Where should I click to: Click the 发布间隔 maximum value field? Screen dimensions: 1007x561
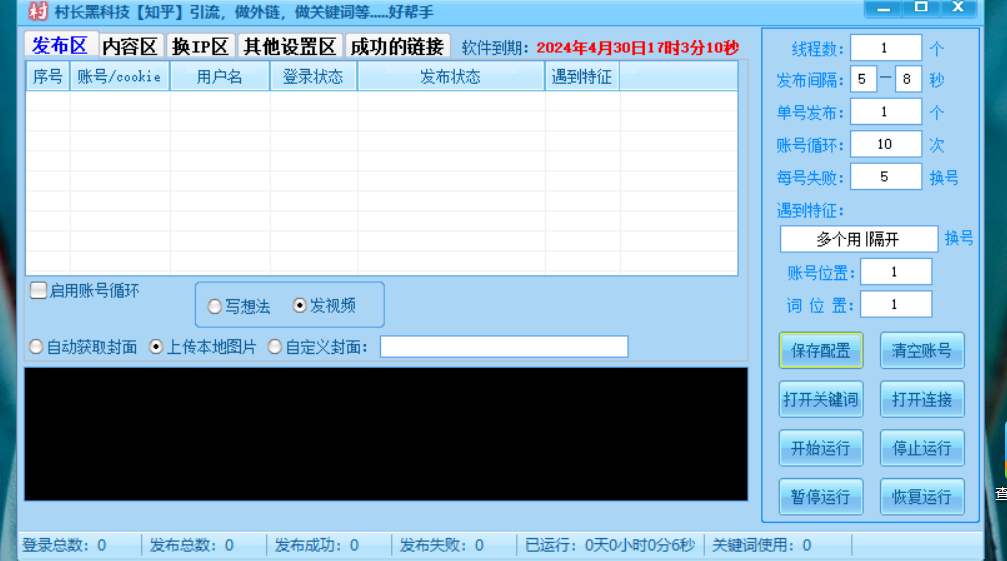click(908, 79)
